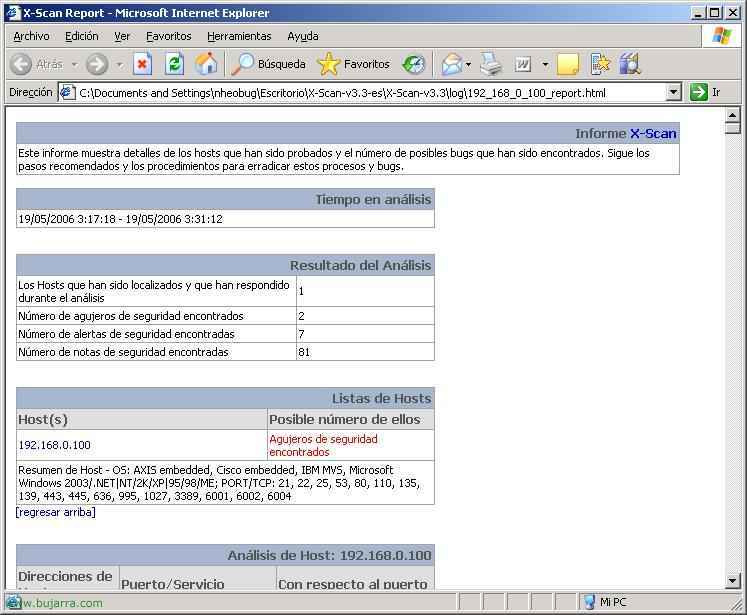Open the Ver menu
Viewport: 747px width, 615px height.
tap(122, 36)
